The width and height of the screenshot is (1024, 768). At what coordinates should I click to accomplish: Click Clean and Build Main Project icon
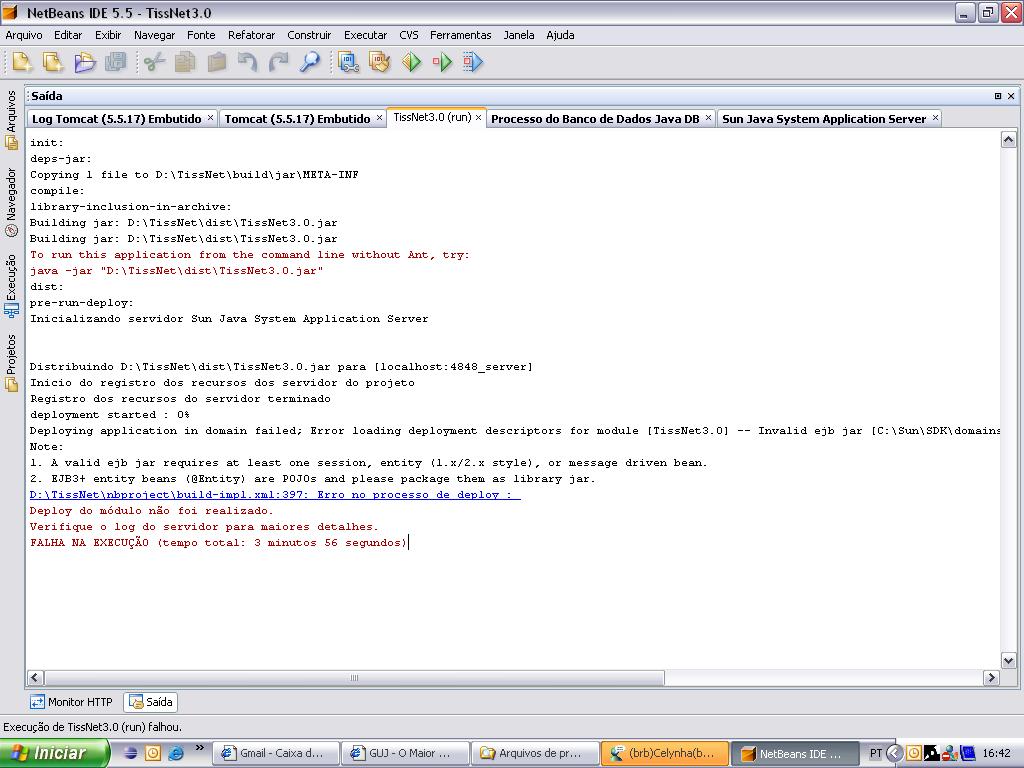(379, 62)
